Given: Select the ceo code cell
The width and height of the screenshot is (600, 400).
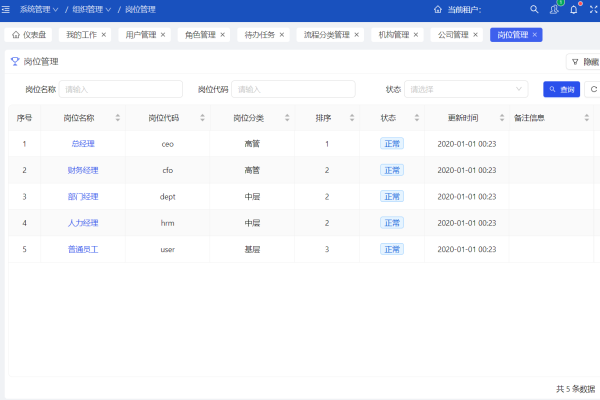Looking at the screenshot, I should (x=168, y=144).
